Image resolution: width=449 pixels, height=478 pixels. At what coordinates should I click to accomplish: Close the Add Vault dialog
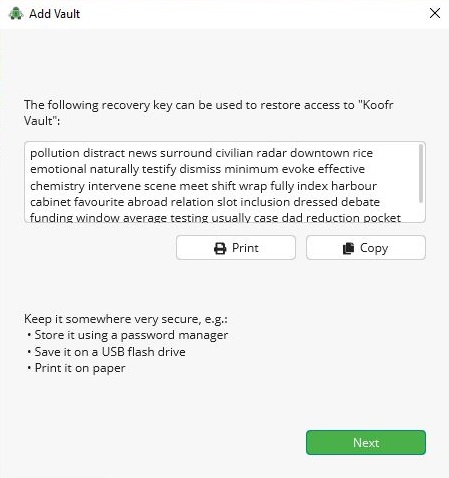(435, 13)
